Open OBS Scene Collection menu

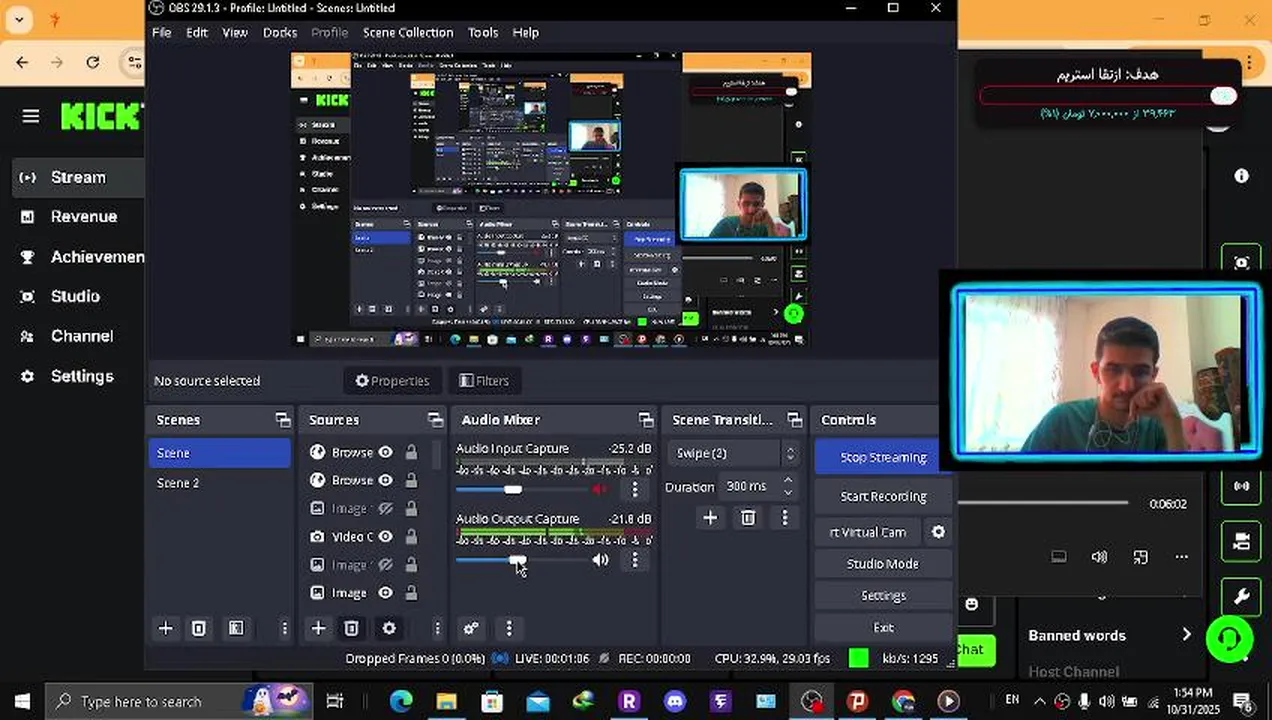[x=408, y=32]
